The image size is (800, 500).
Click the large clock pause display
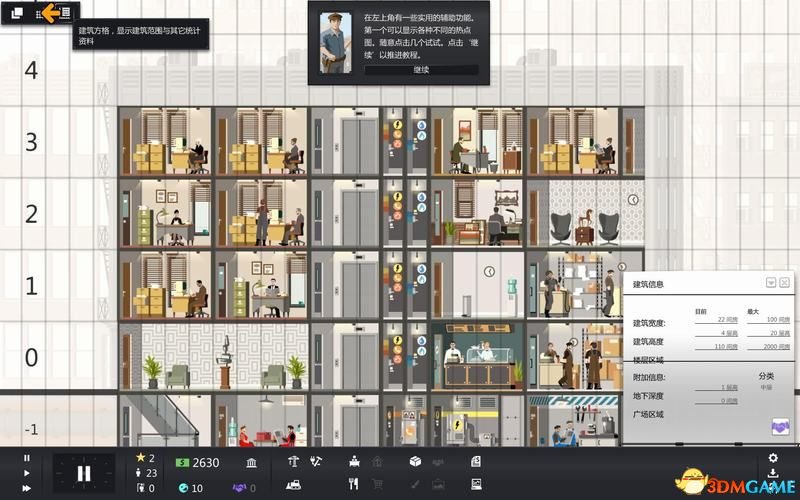point(84,473)
